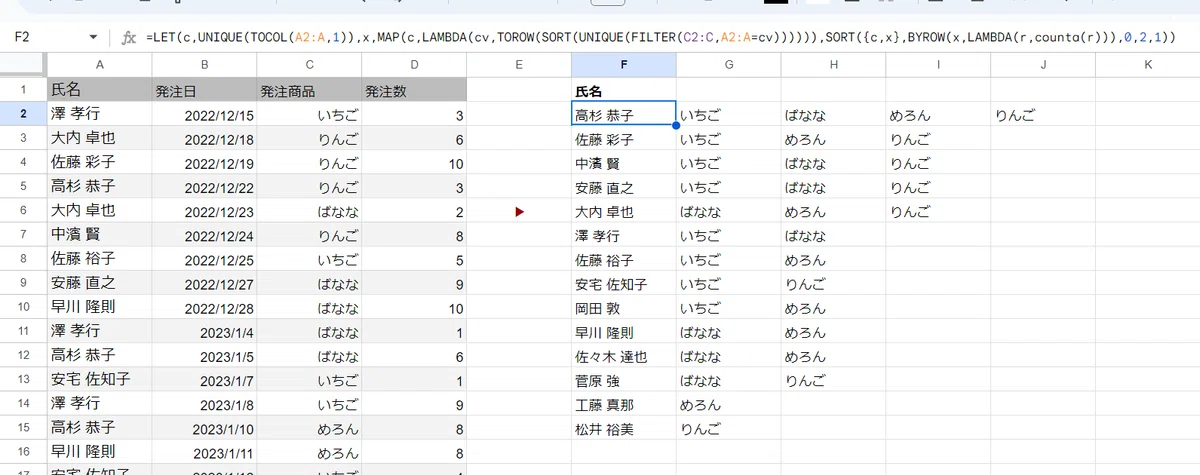Click りんご in column J
Screen dimensions: 1200x475
point(1043,114)
